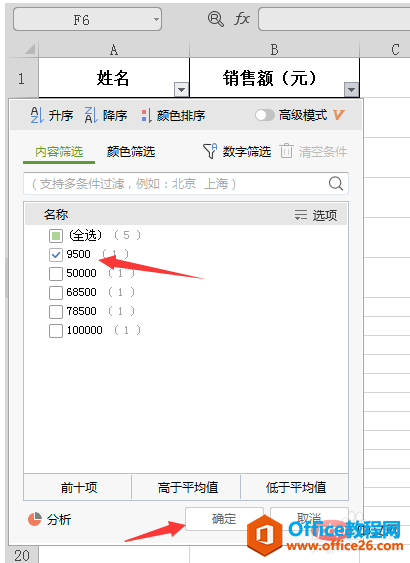This screenshot has width=410, height=563.
Task: Open 颜色排序 color sort
Action: click(173, 116)
